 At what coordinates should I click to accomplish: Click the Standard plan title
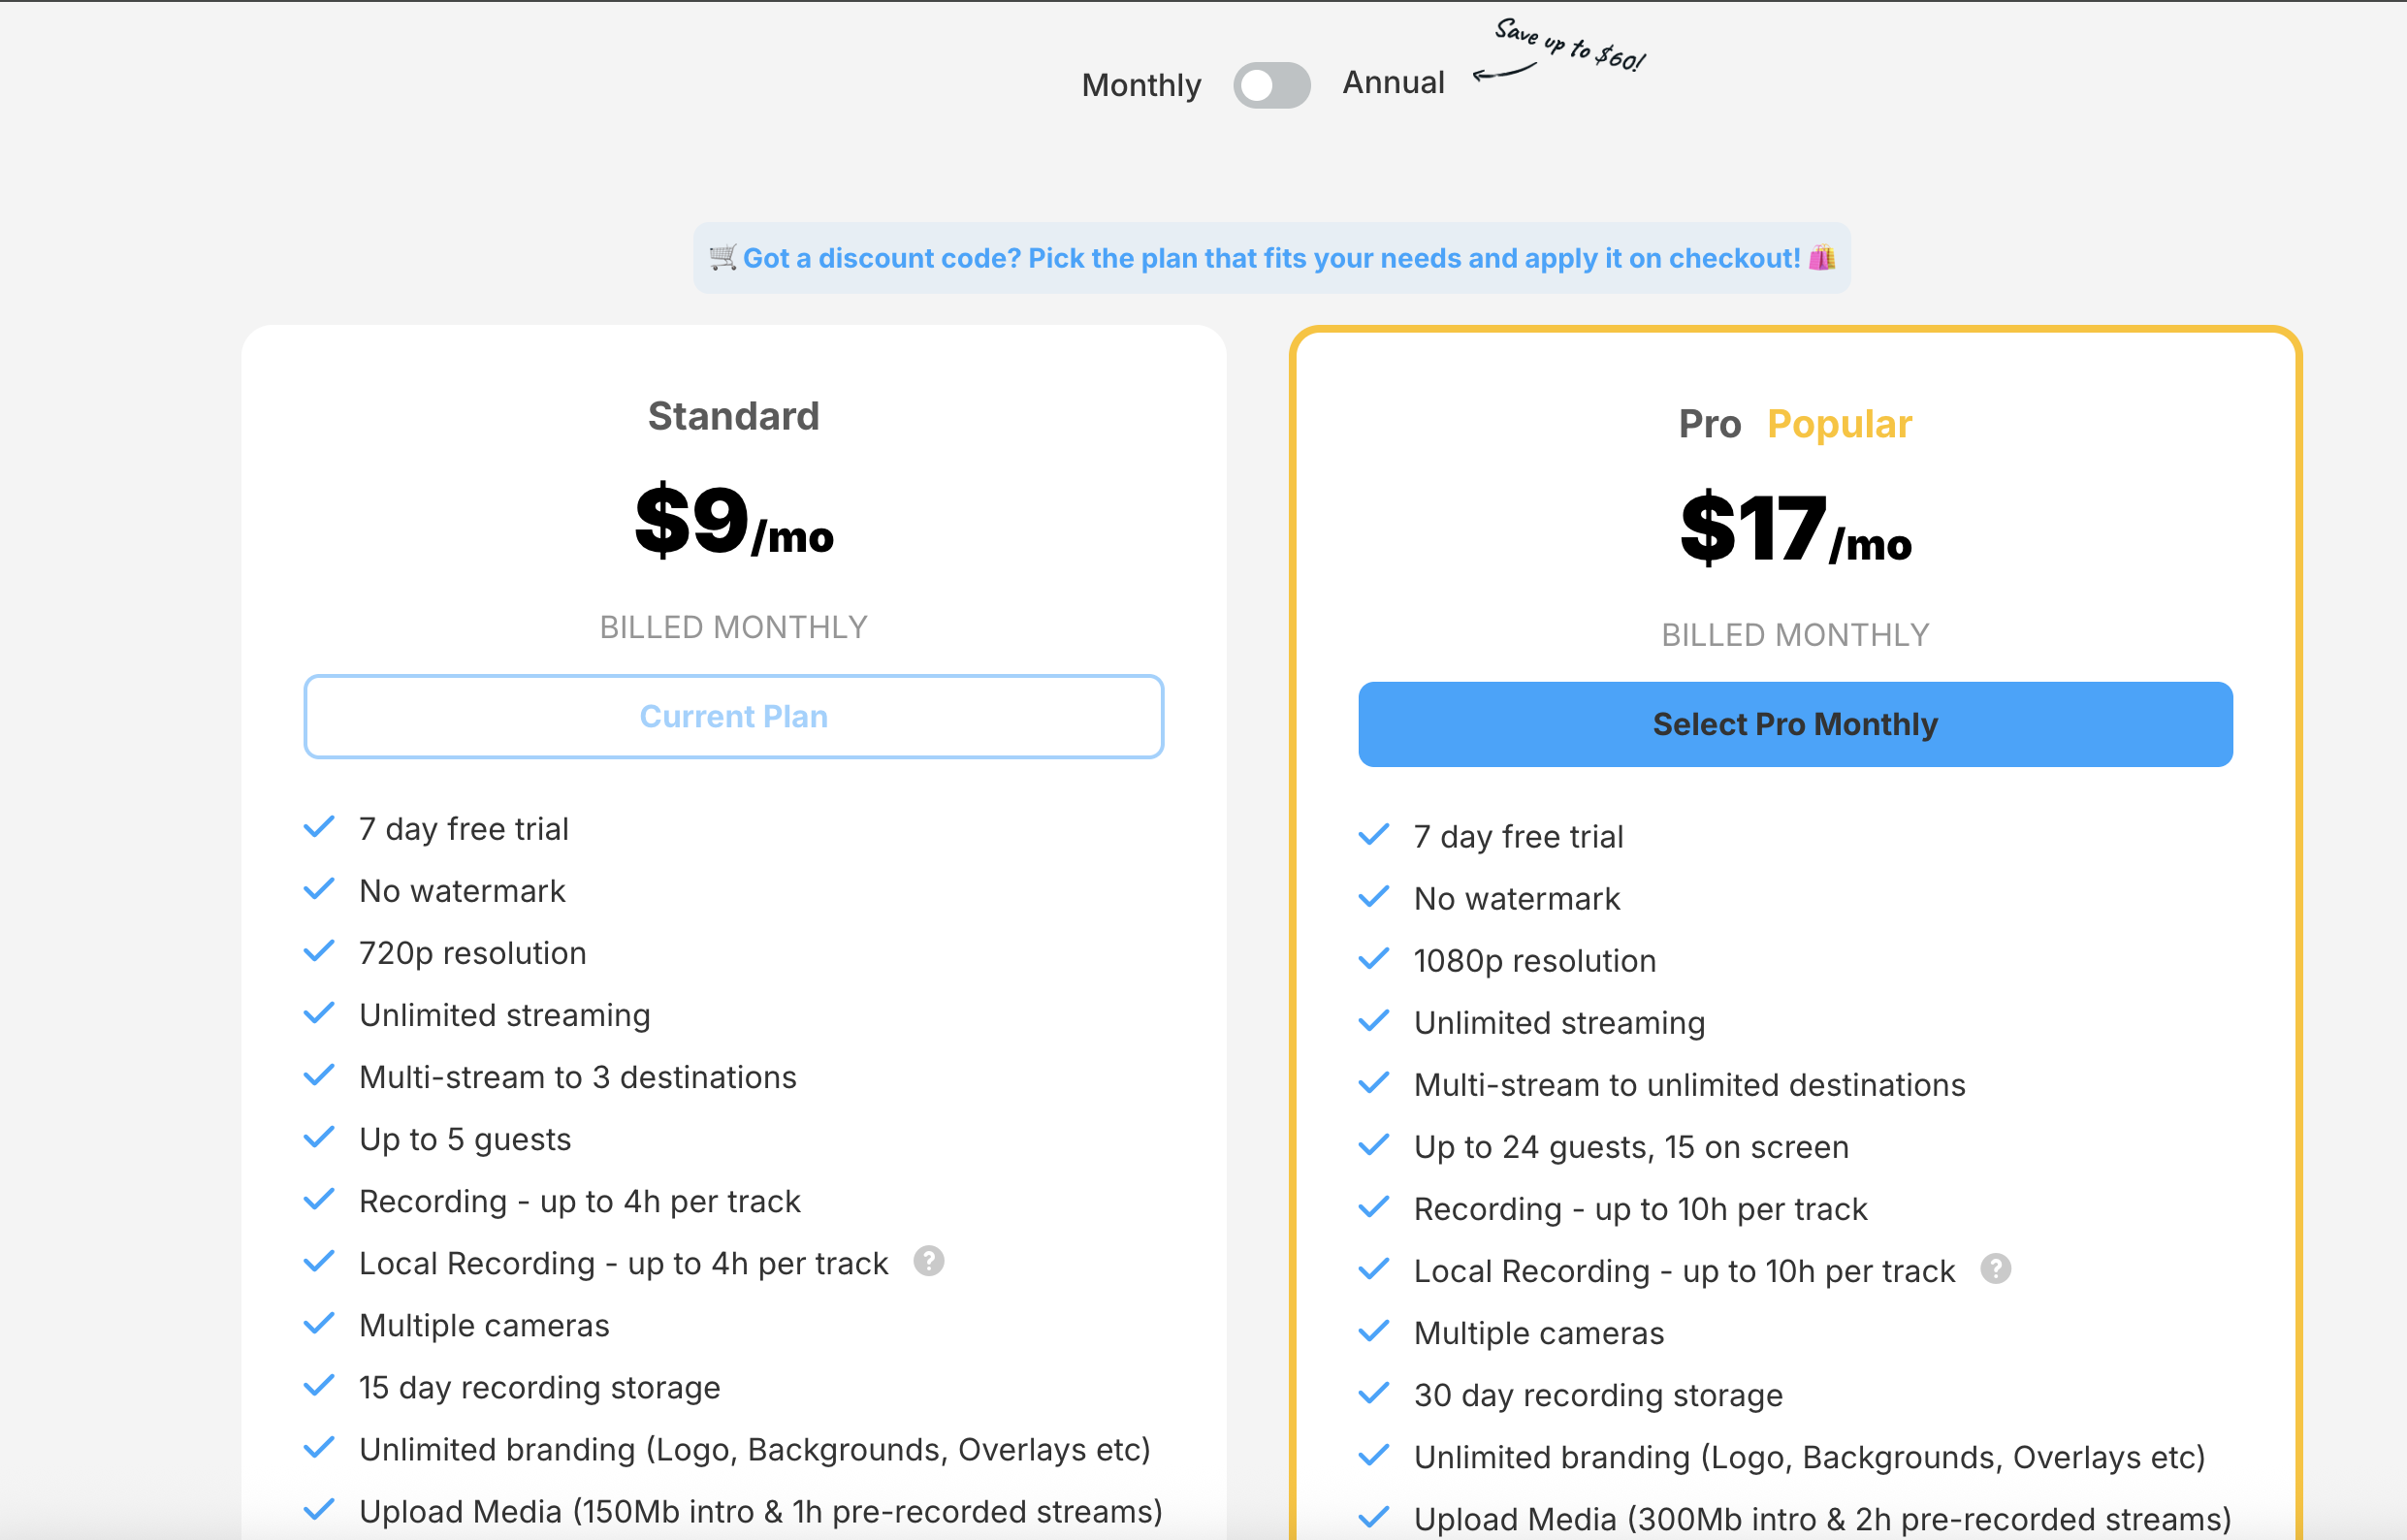[x=733, y=416]
